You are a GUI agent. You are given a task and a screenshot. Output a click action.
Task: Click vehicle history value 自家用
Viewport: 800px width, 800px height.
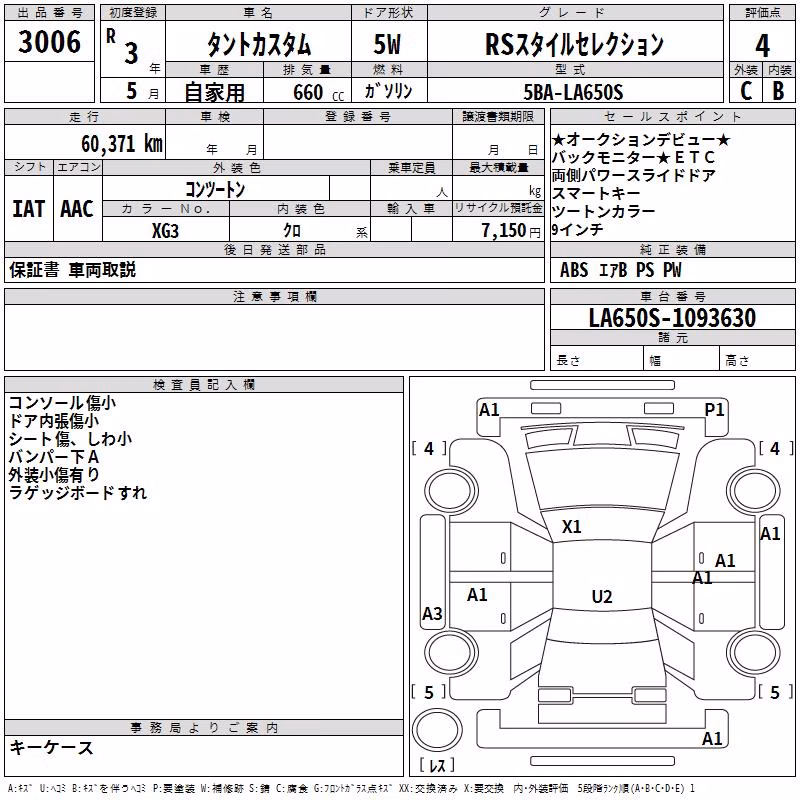(x=214, y=92)
